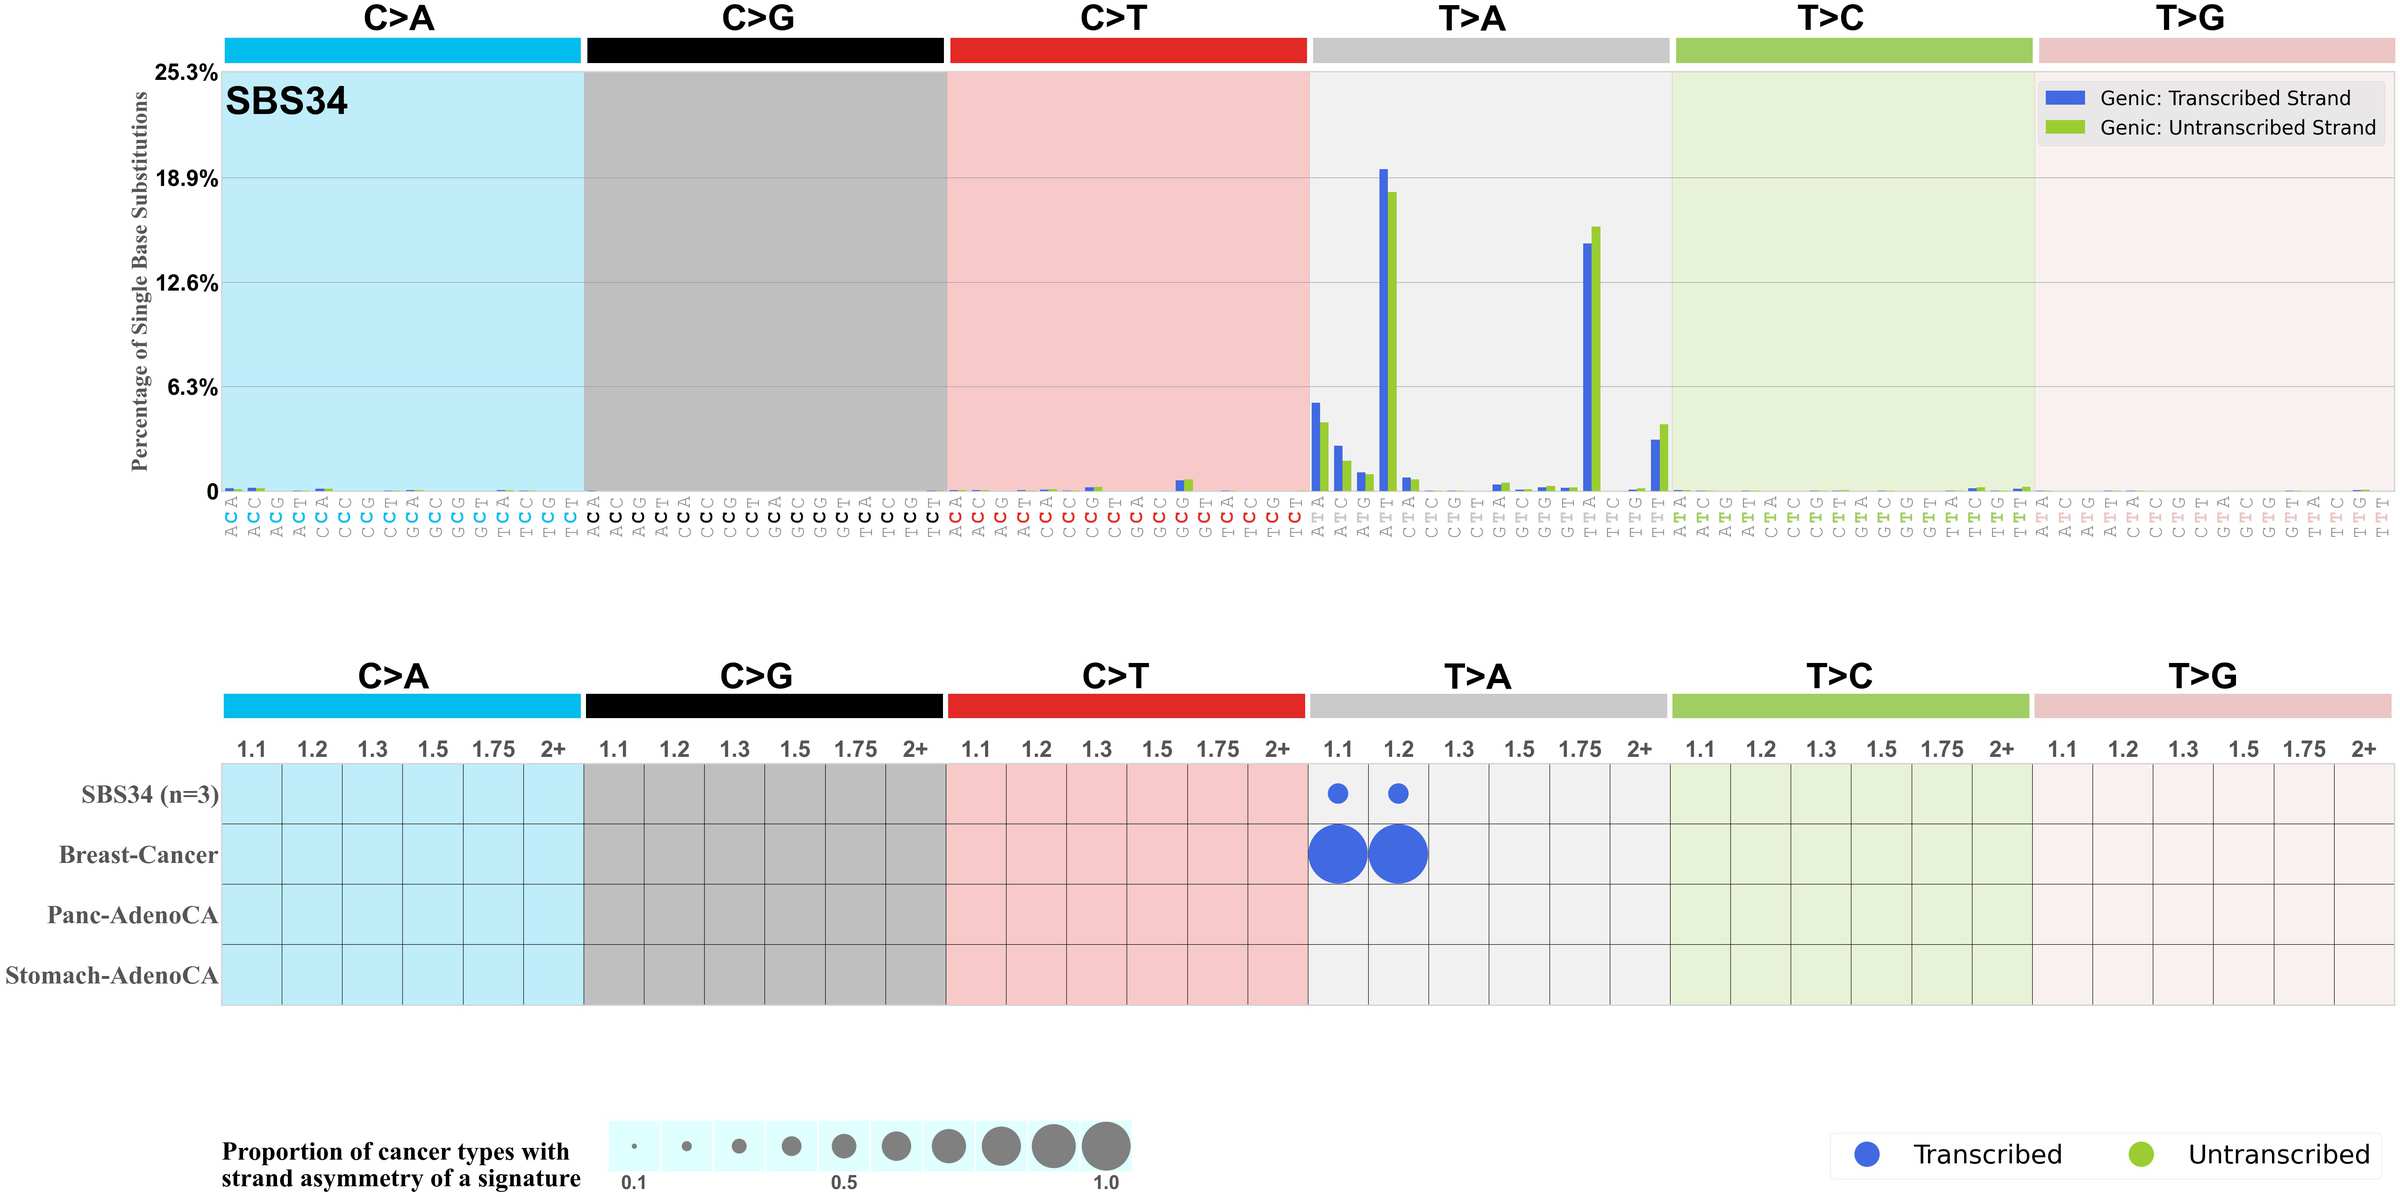Click the largest gray circle labeled 1.0
The image size is (2400, 1197).
click(1105, 1146)
